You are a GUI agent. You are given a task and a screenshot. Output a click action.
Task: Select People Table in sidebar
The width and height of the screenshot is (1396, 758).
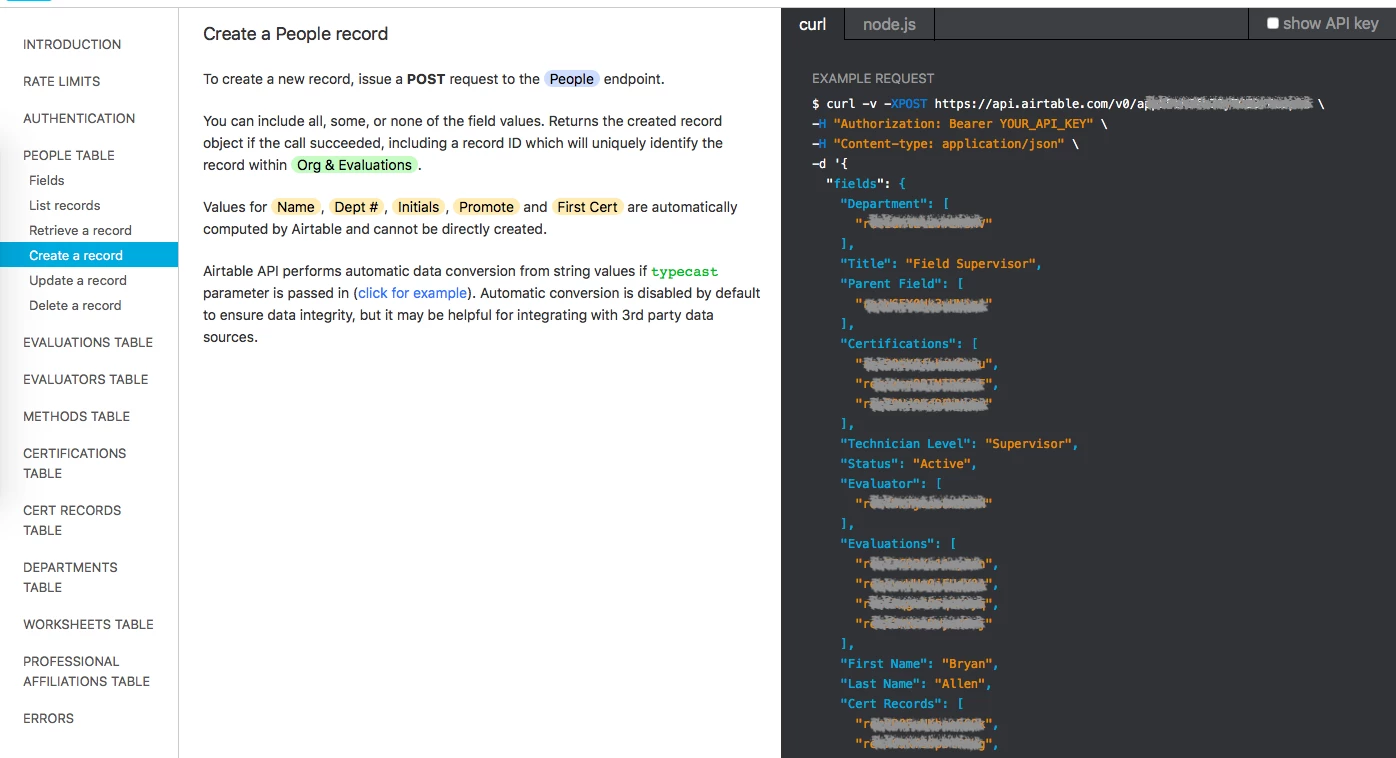coord(69,155)
